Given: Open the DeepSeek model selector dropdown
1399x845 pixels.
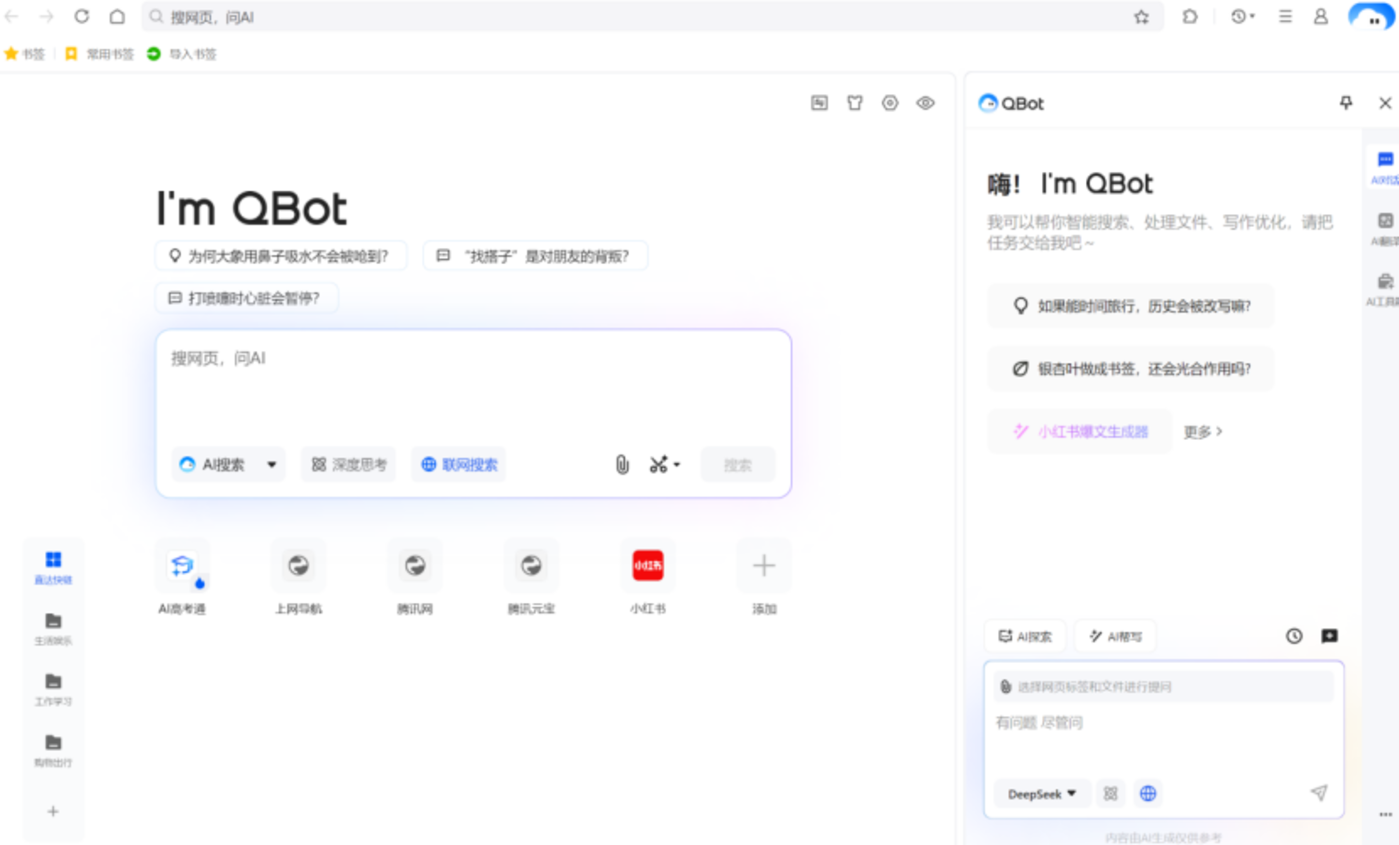Looking at the screenshot, I should (x=1042, y=793).
